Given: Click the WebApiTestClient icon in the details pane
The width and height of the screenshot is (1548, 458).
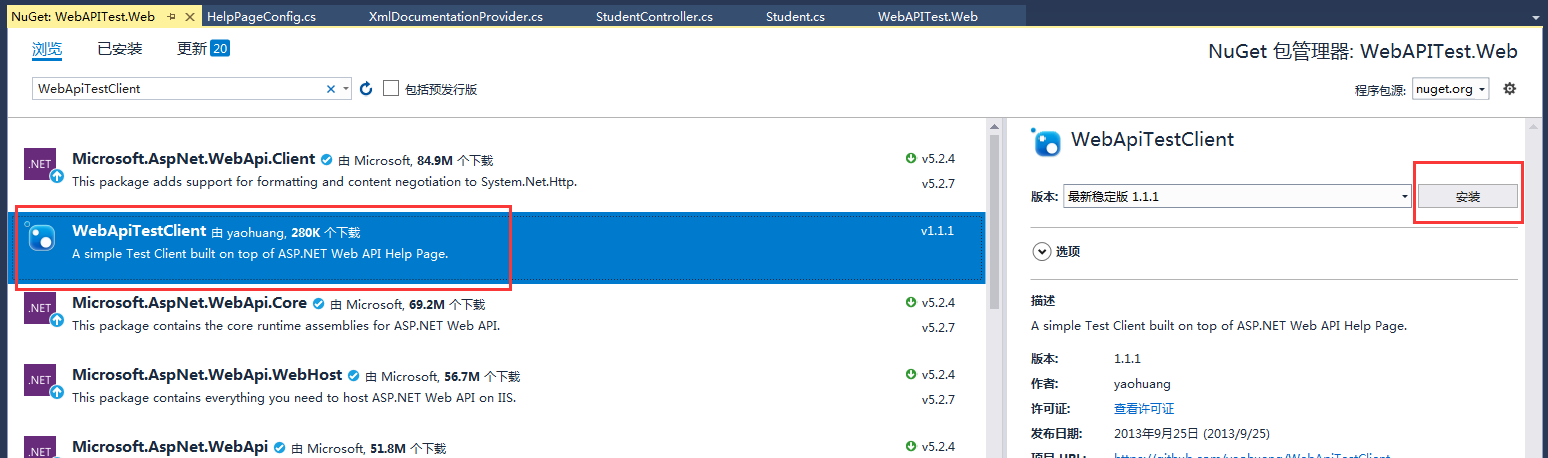Looking at the screenshot, I should click(x=1047, y=143).
